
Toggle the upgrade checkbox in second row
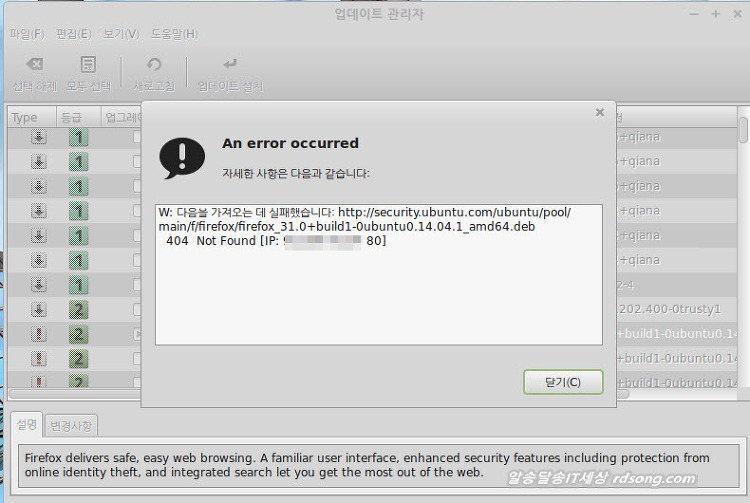coord(137,161)
